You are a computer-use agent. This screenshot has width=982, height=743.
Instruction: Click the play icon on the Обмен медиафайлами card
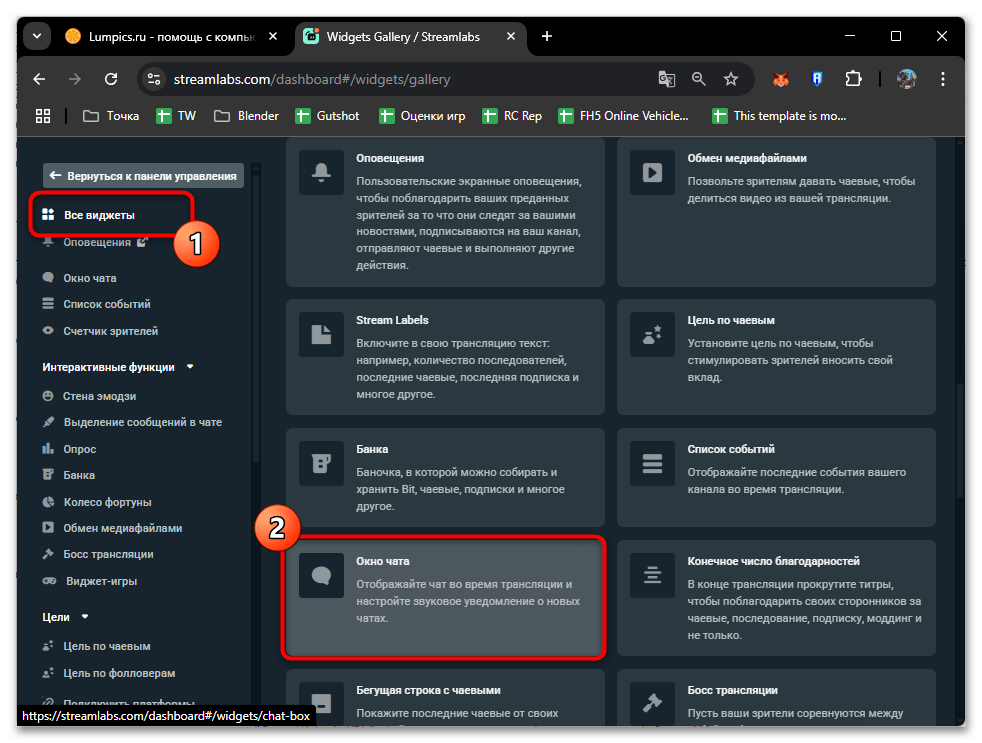click(652, 172)
